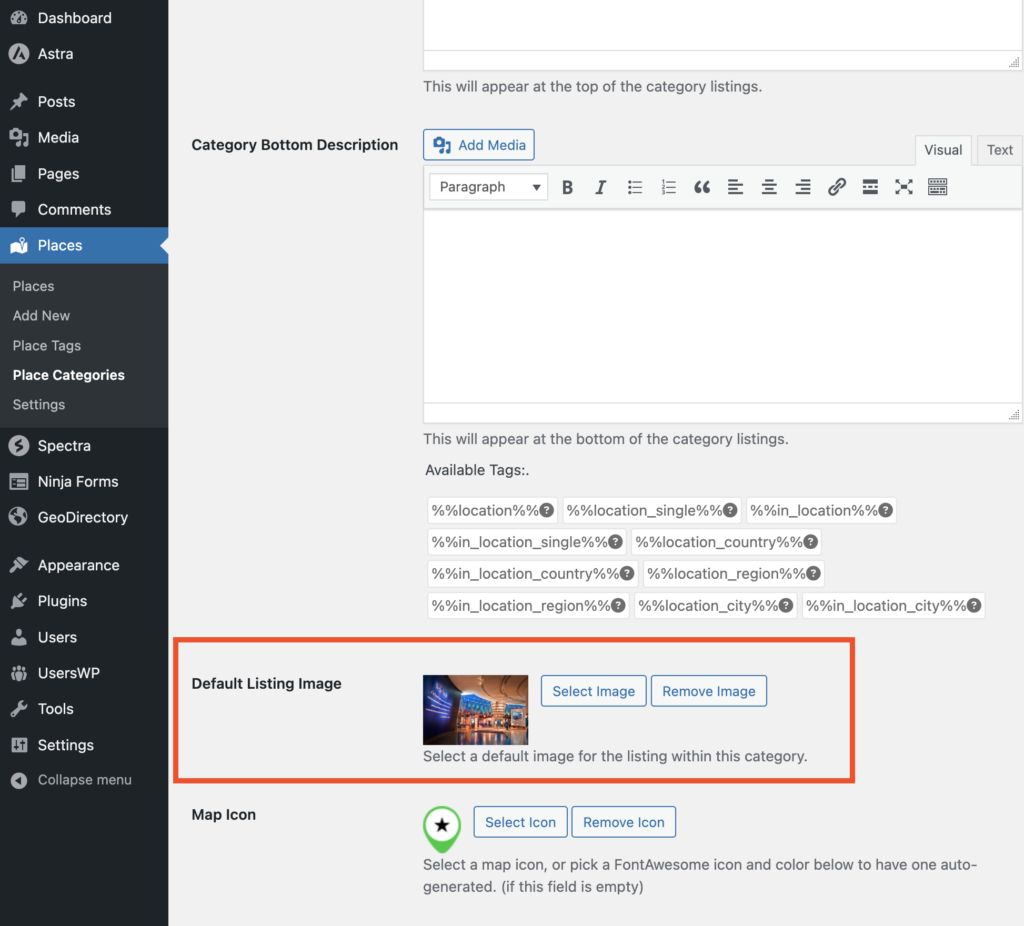Switch to the Text editor tab
Viewport: 1024px width, 926px height.
[x=999, y=150]
